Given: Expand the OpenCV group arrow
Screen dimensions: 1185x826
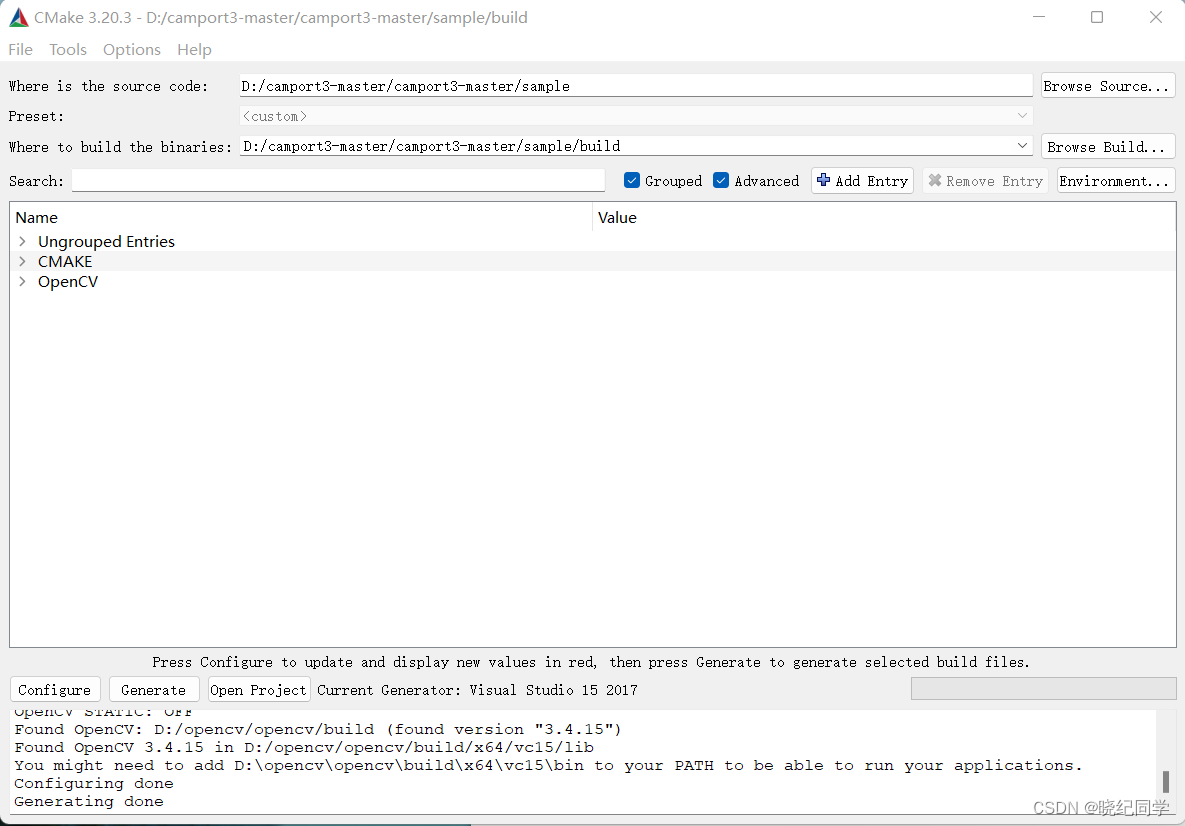Looking at the screenshot, I should [x=23, y=282].
